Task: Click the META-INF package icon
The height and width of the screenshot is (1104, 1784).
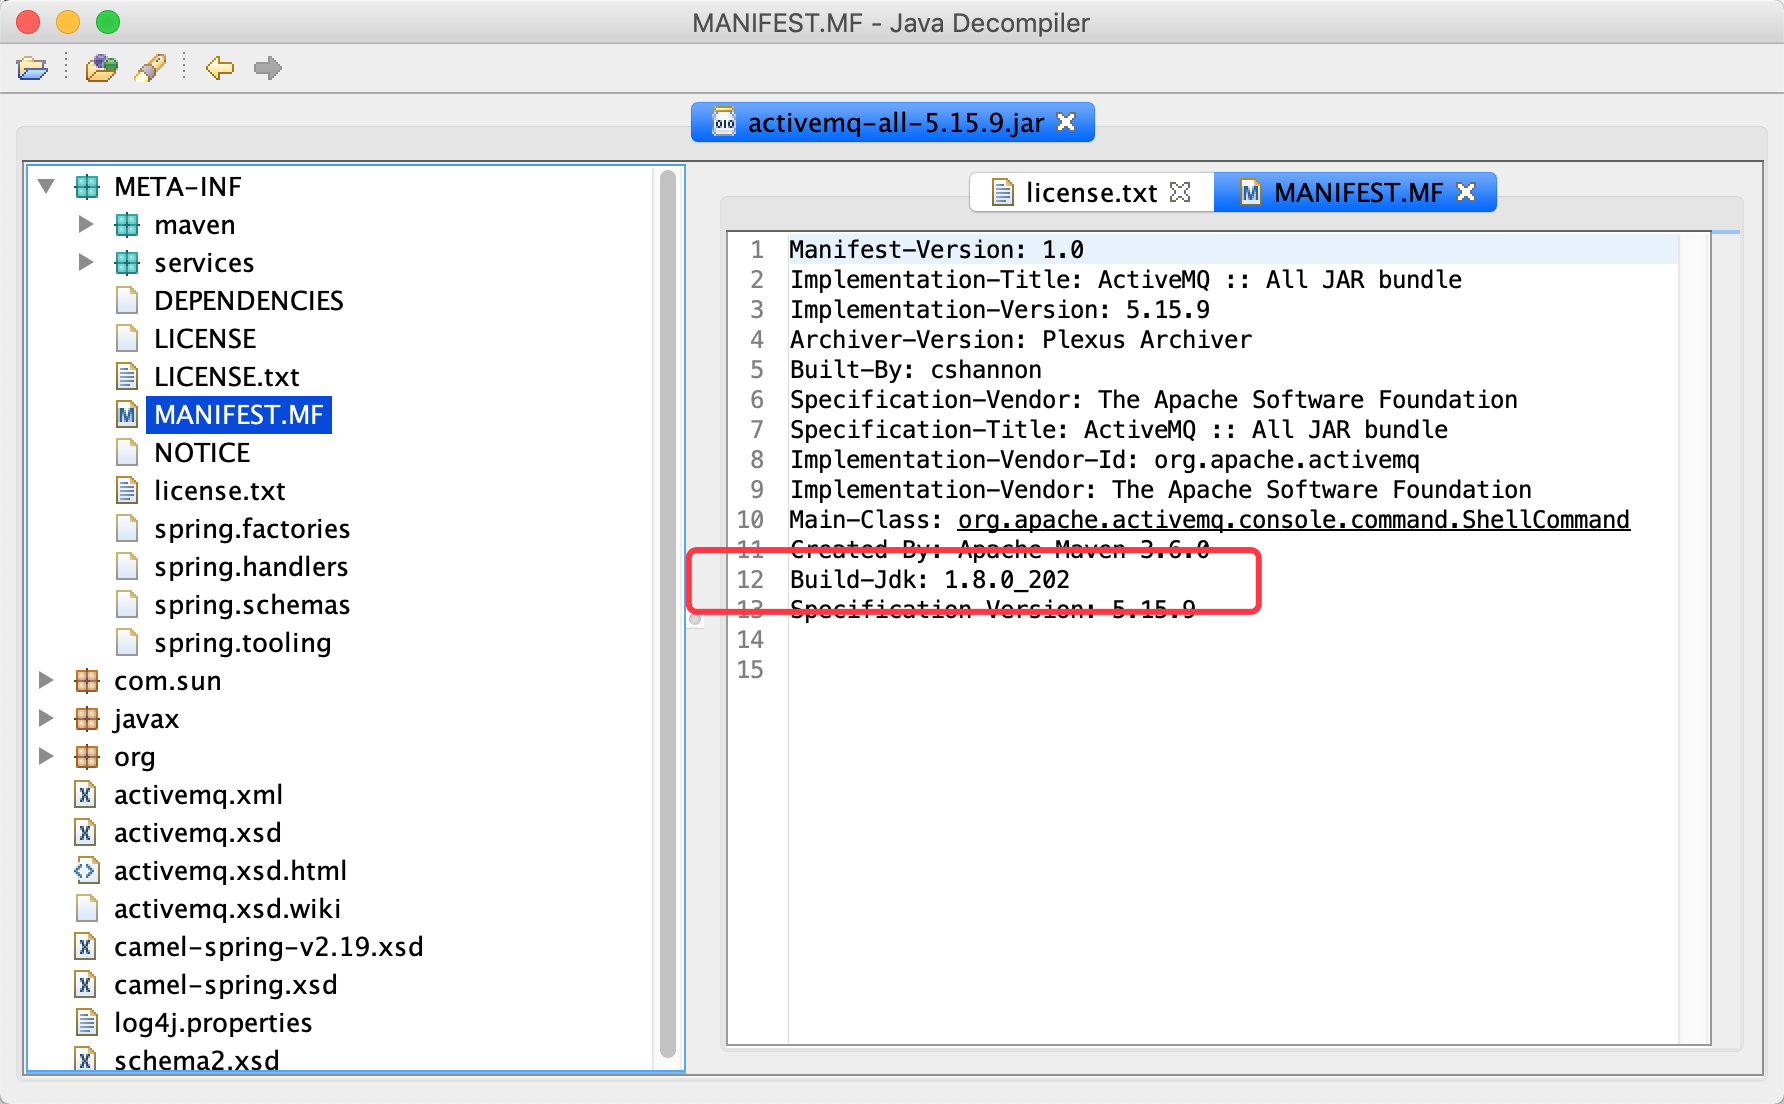Action: pyautogui.click(x=87, y=187)
